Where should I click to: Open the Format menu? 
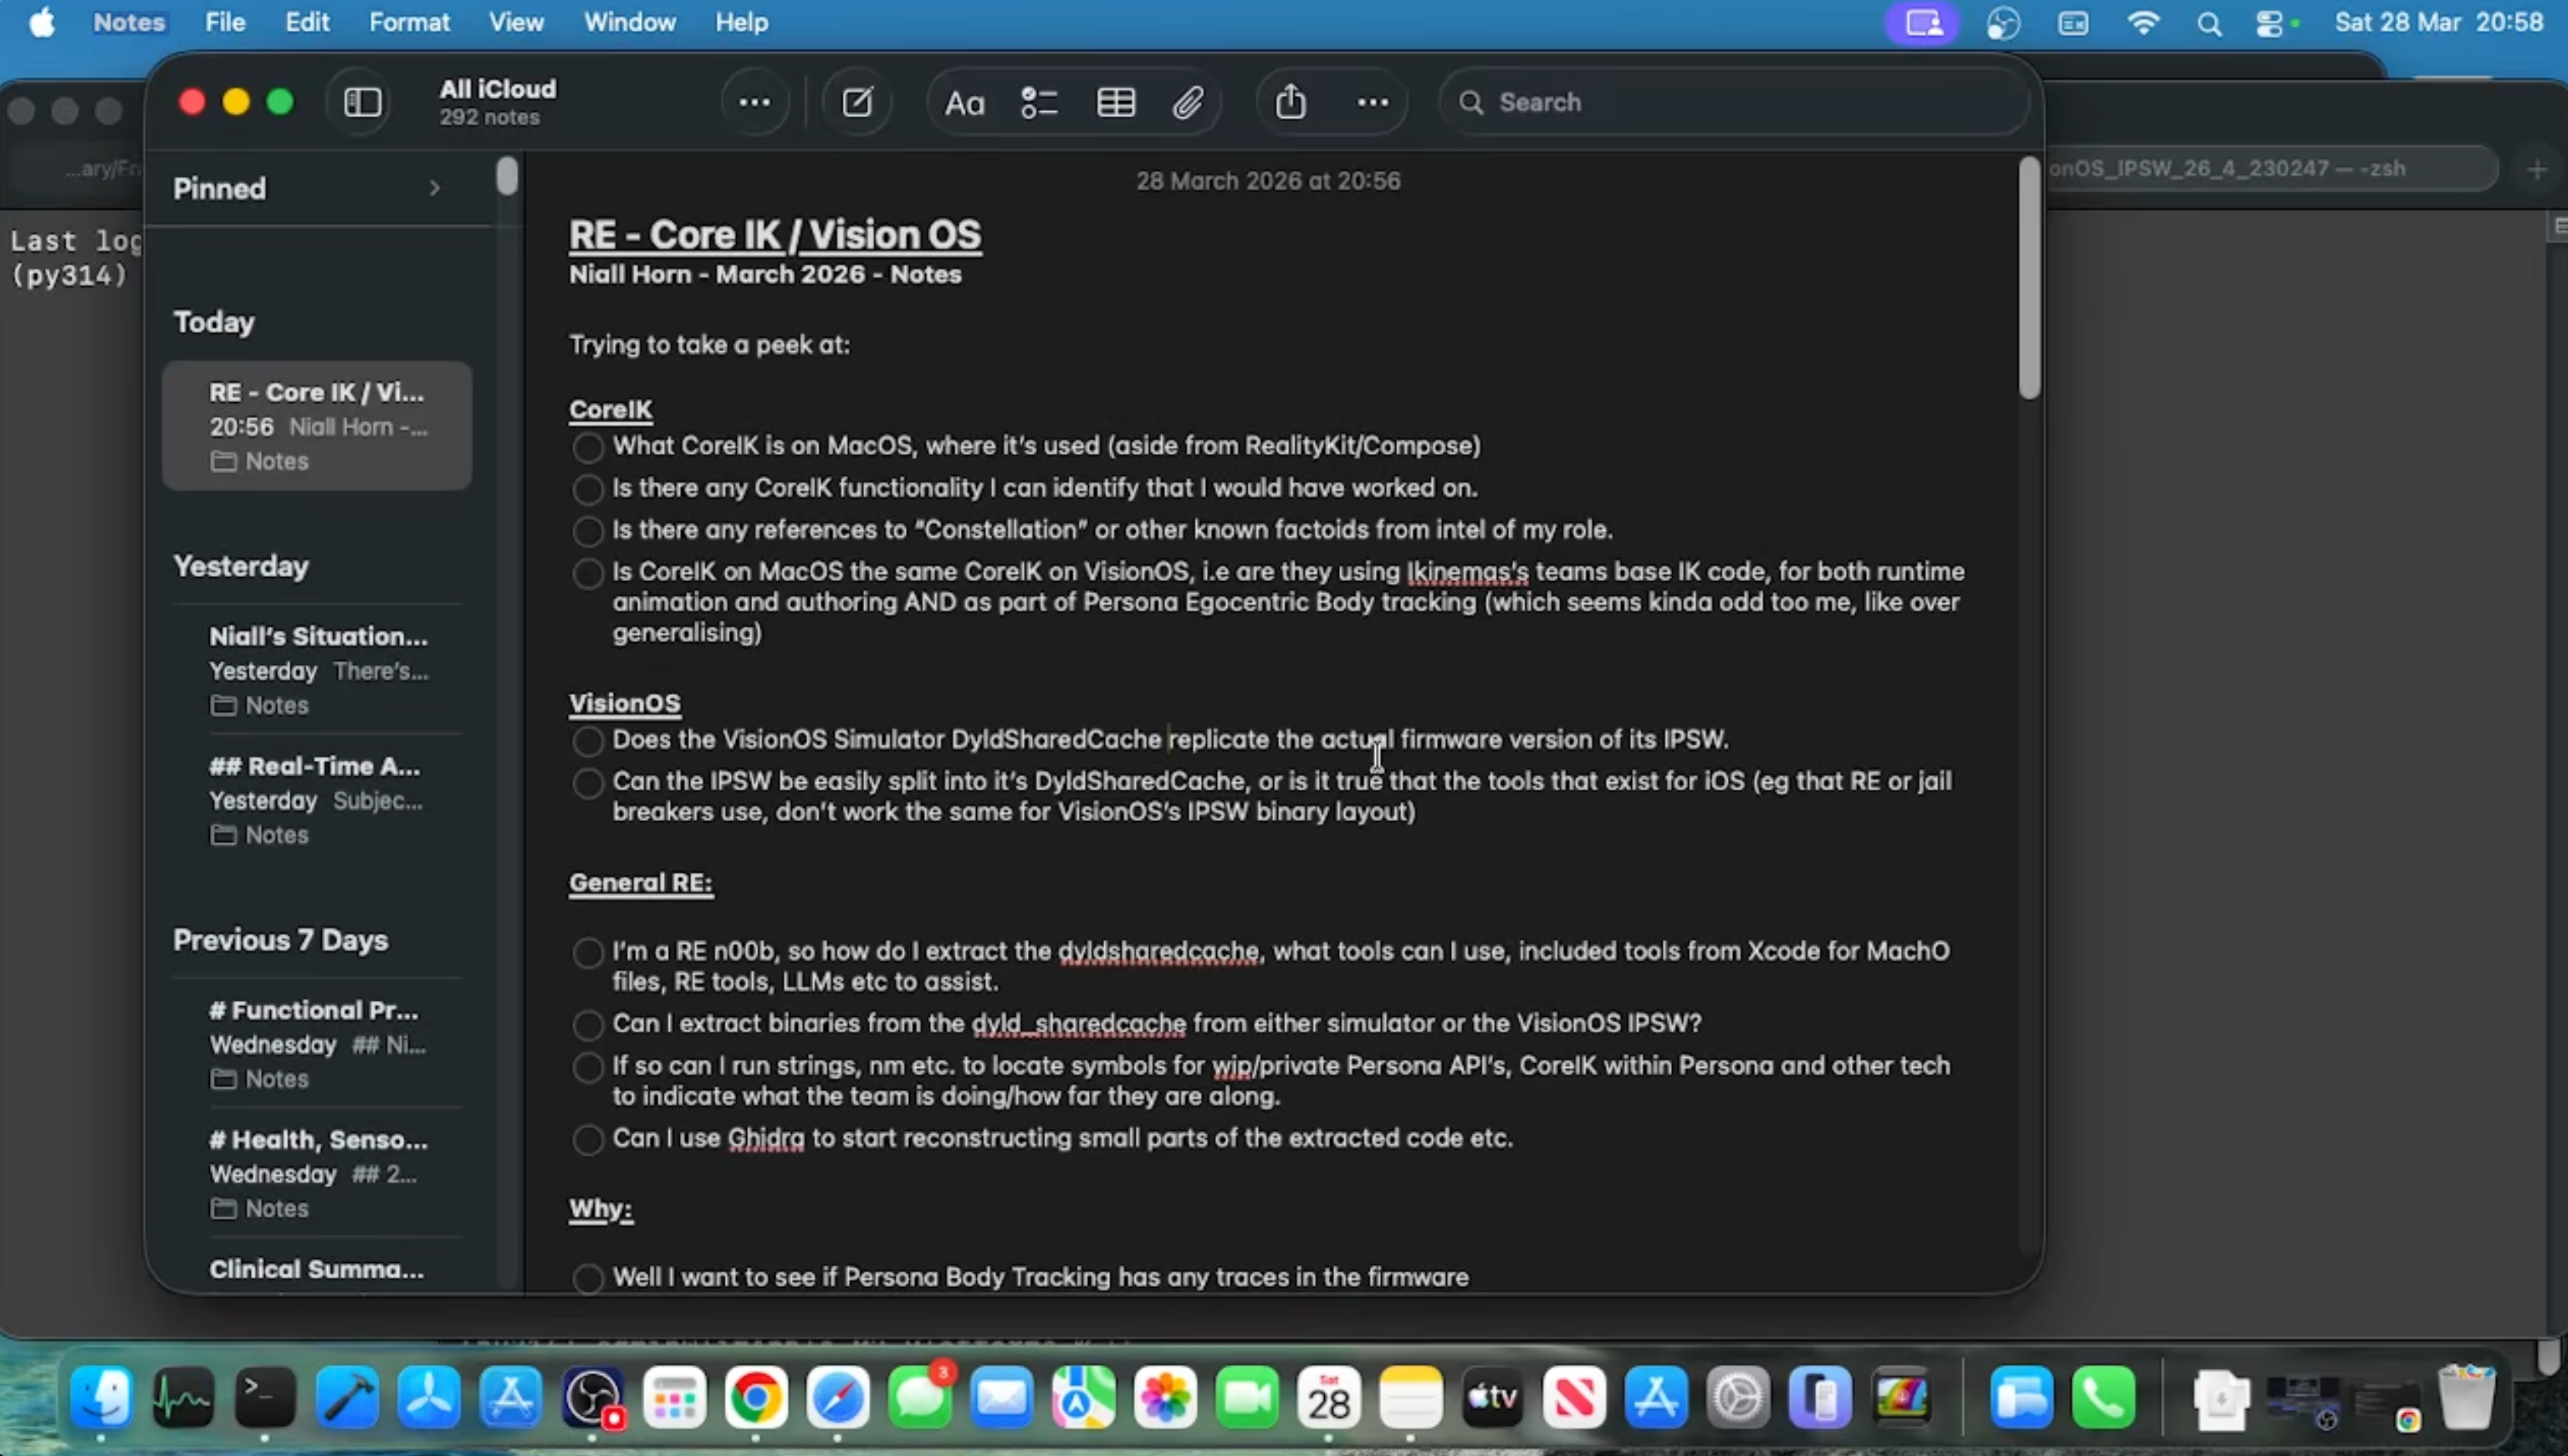(409, 22)
